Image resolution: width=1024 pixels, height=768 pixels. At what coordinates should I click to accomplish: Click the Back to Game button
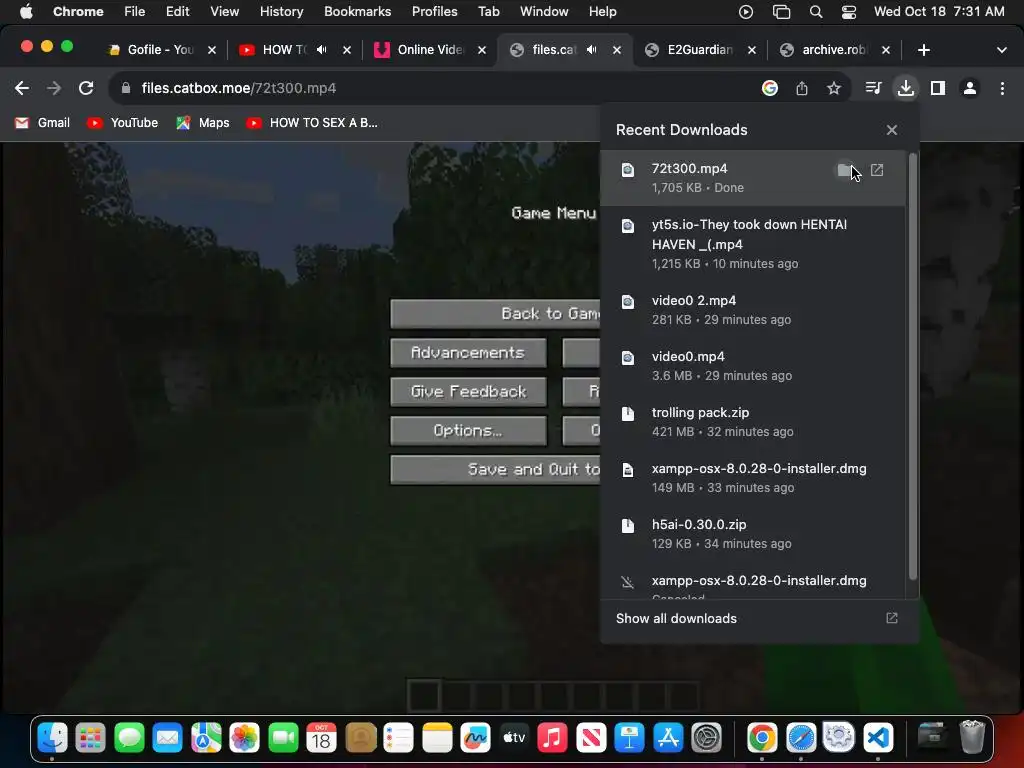[x=494, y=313]
